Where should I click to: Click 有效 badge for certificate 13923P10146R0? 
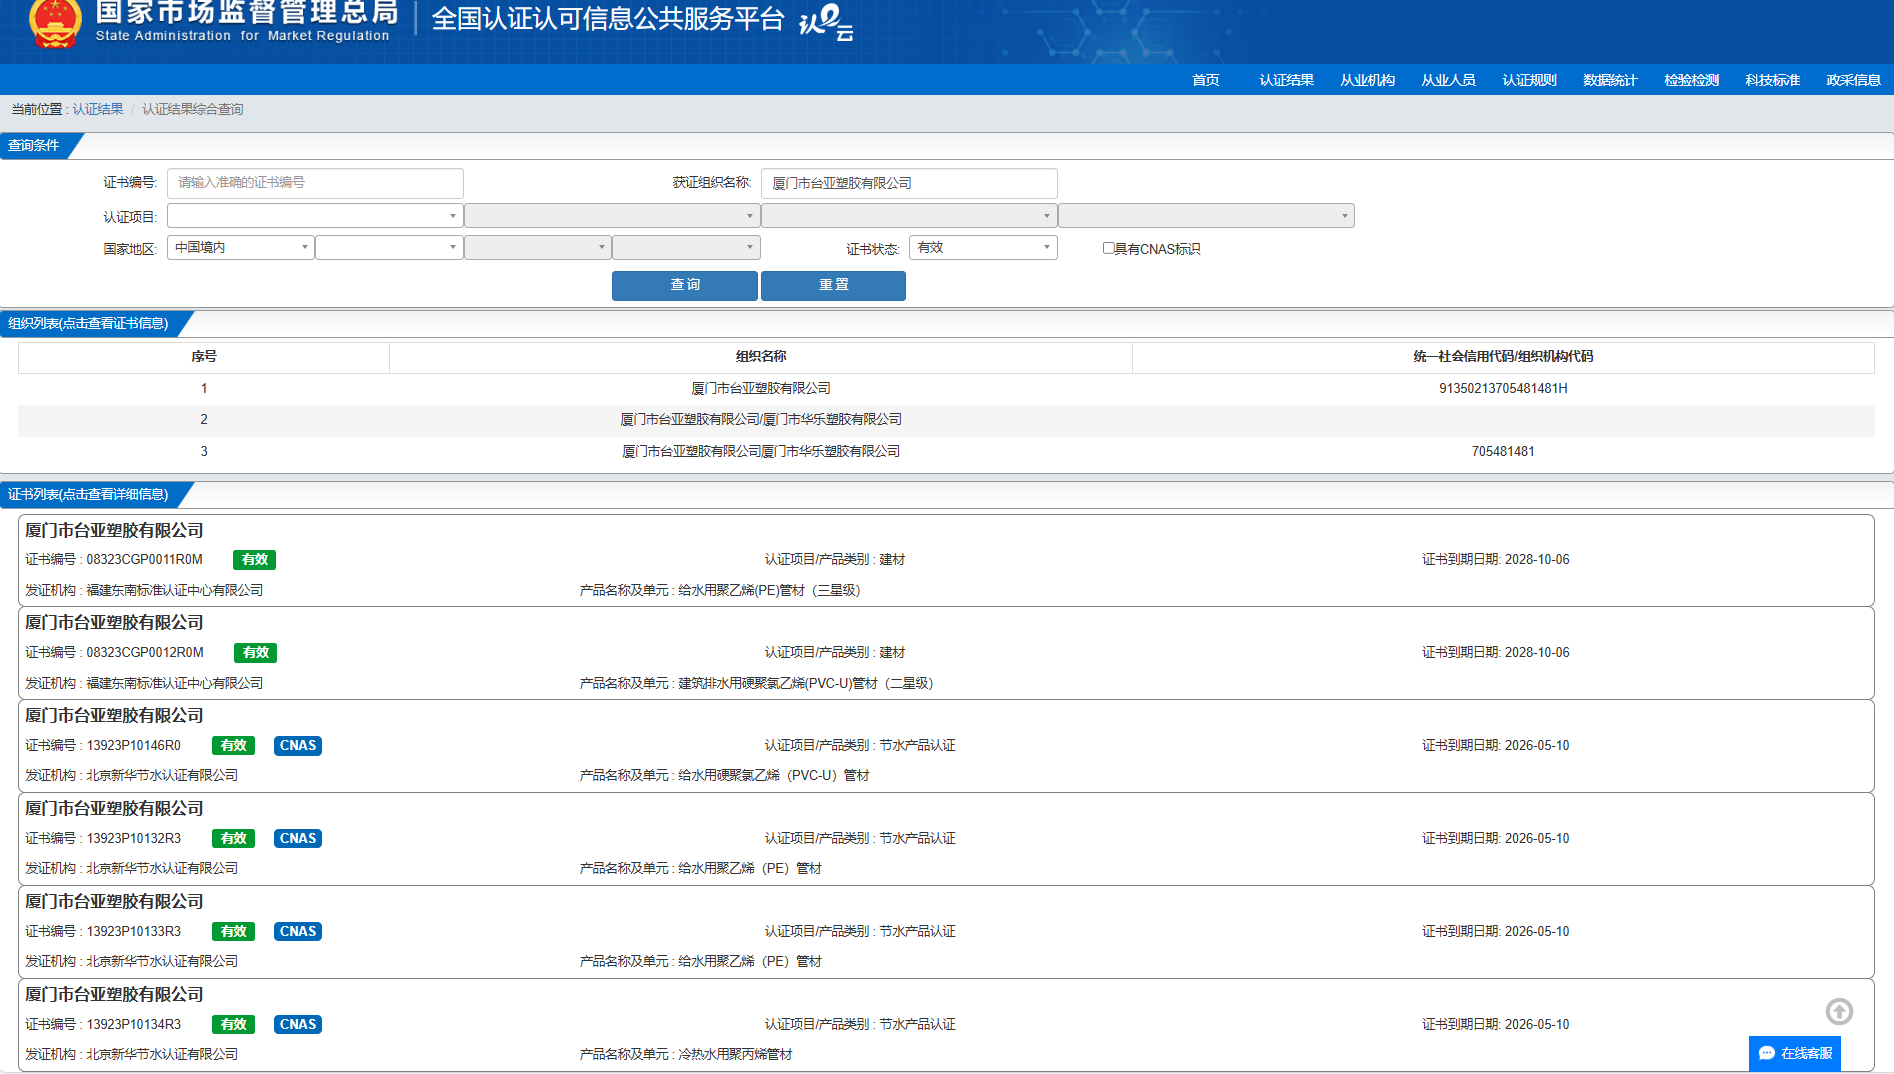(234, 746)
